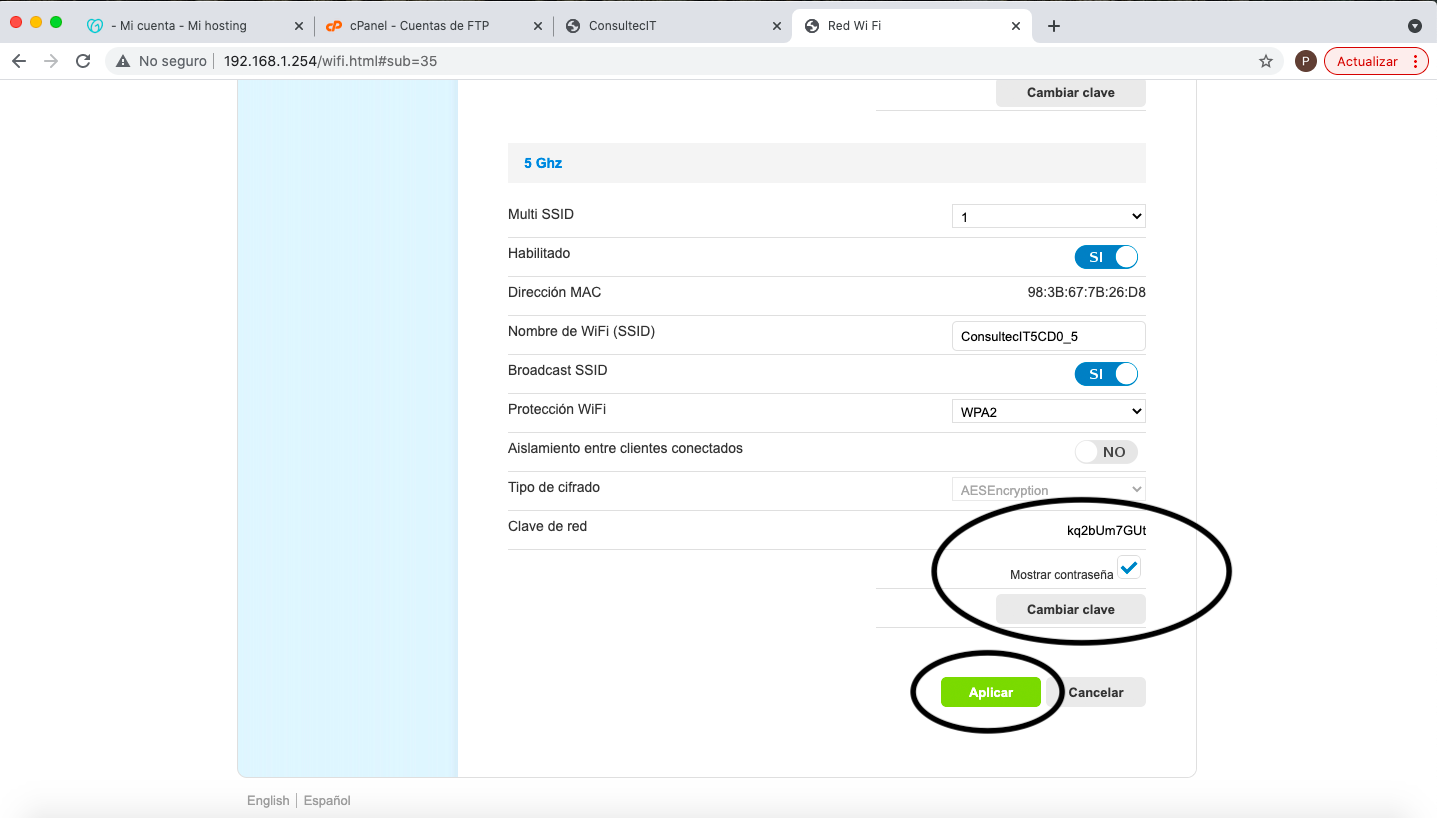Click the browser back arrow

tap(19, 61)
